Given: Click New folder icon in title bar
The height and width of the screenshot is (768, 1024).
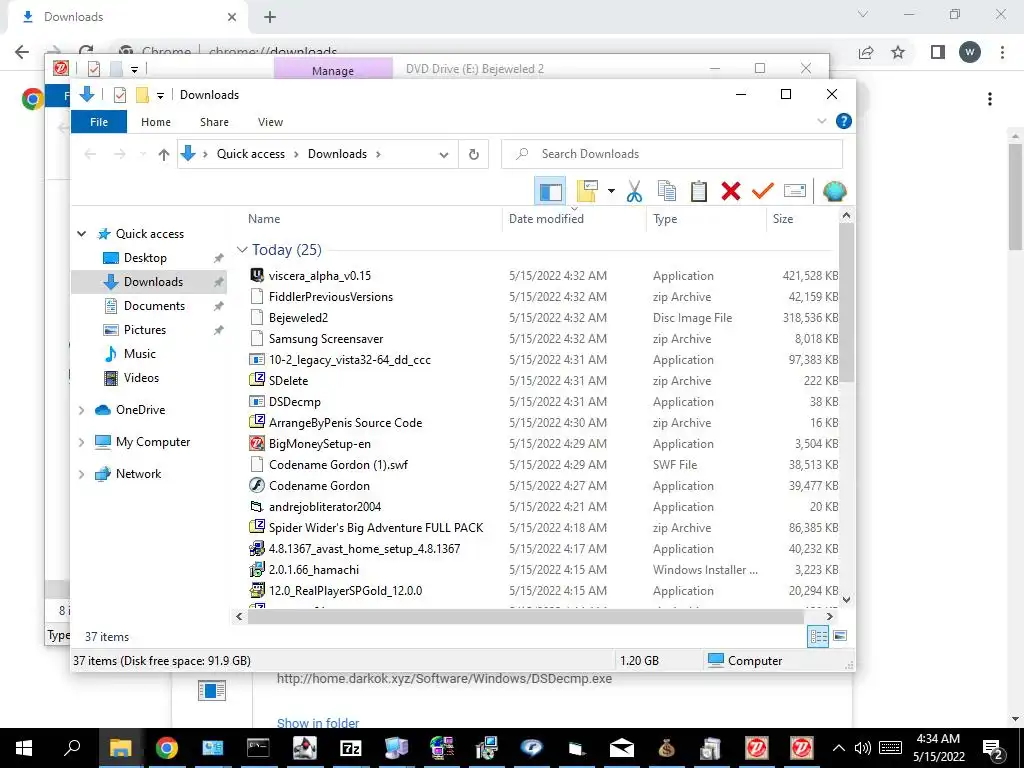Looking at the screenshot, I should [x=142, y=95].
